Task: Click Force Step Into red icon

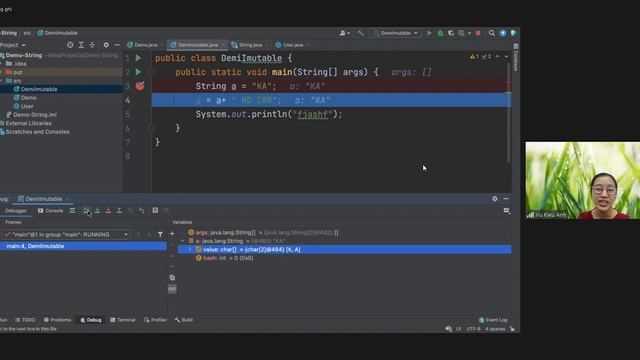Action: coord(108,211)
